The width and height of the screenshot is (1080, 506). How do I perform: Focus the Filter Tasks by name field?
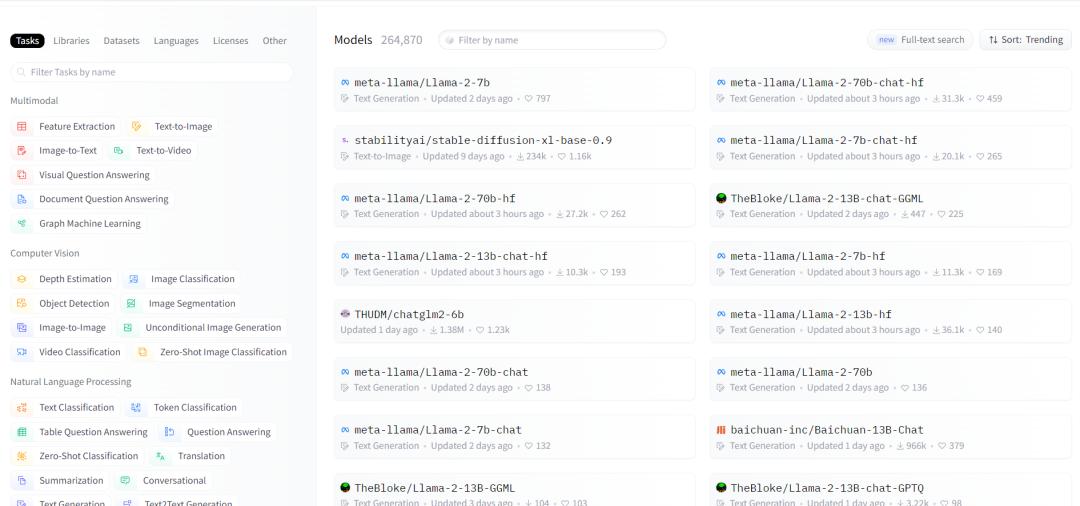point(152,72)
